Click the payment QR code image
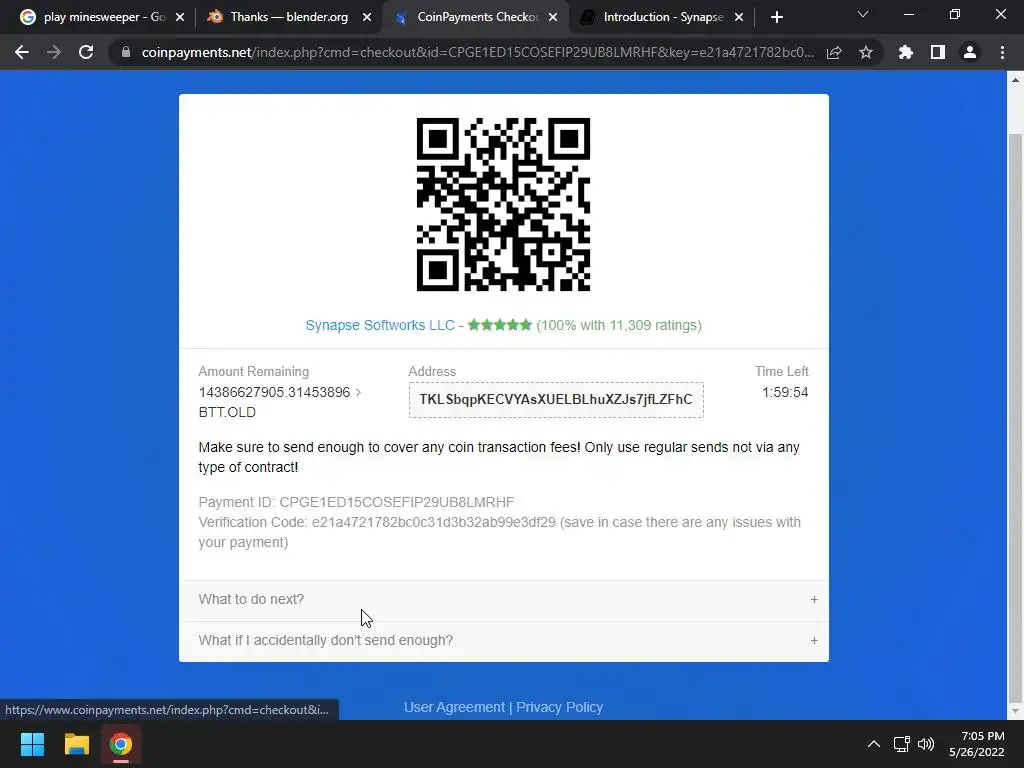The width and height of the screenshot is (1024, 768). [504, 204]
